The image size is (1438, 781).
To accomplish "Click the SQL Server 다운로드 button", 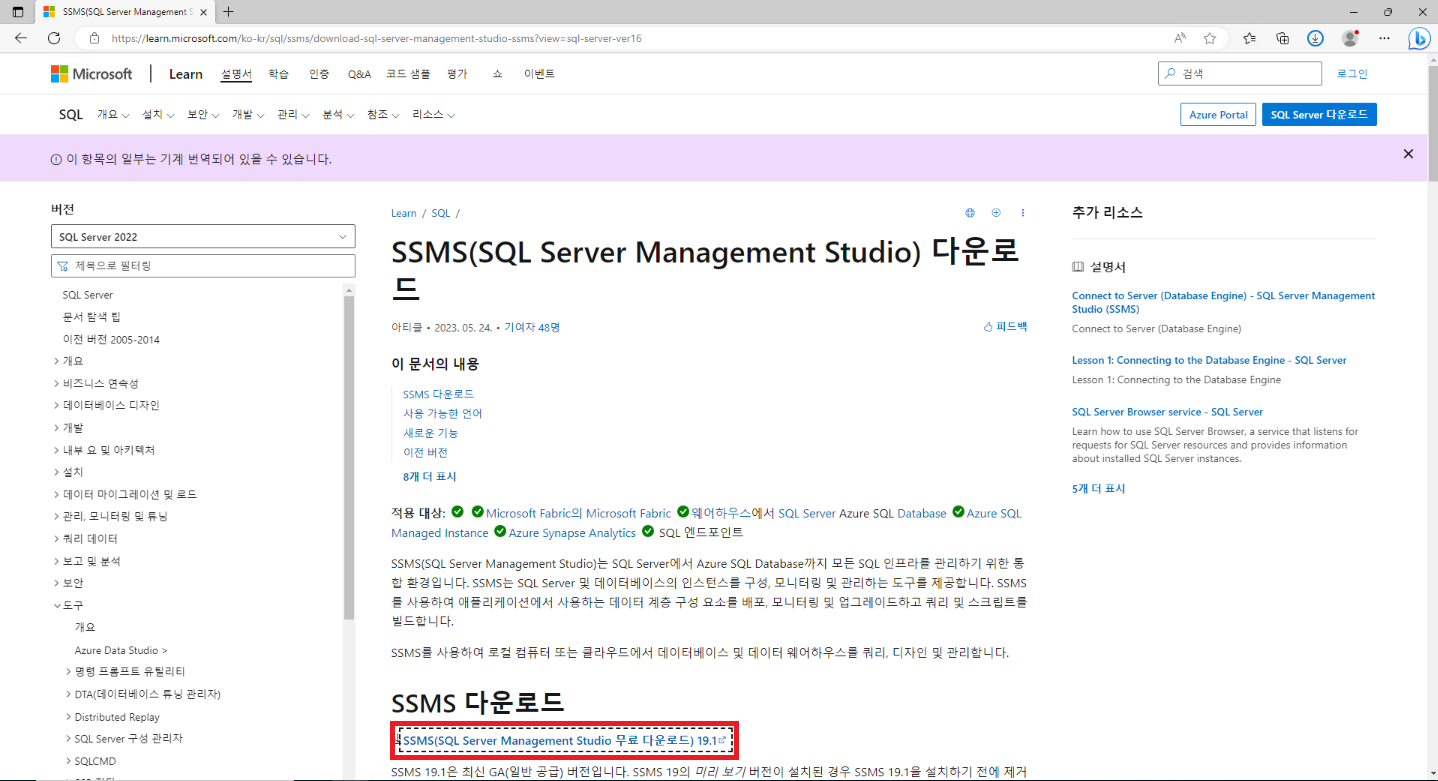I will tap(1319, 115).
